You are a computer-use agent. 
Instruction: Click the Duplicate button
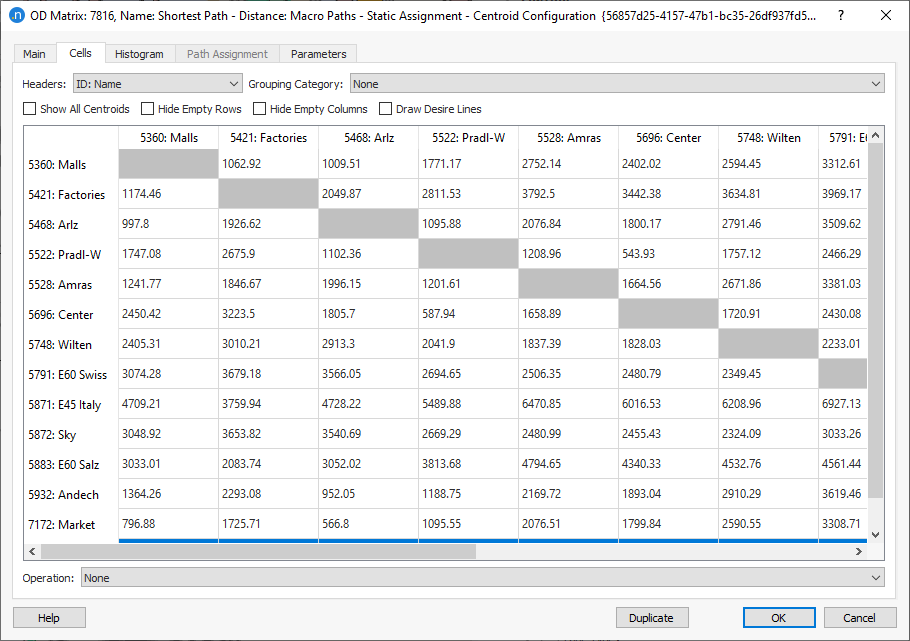652,618
